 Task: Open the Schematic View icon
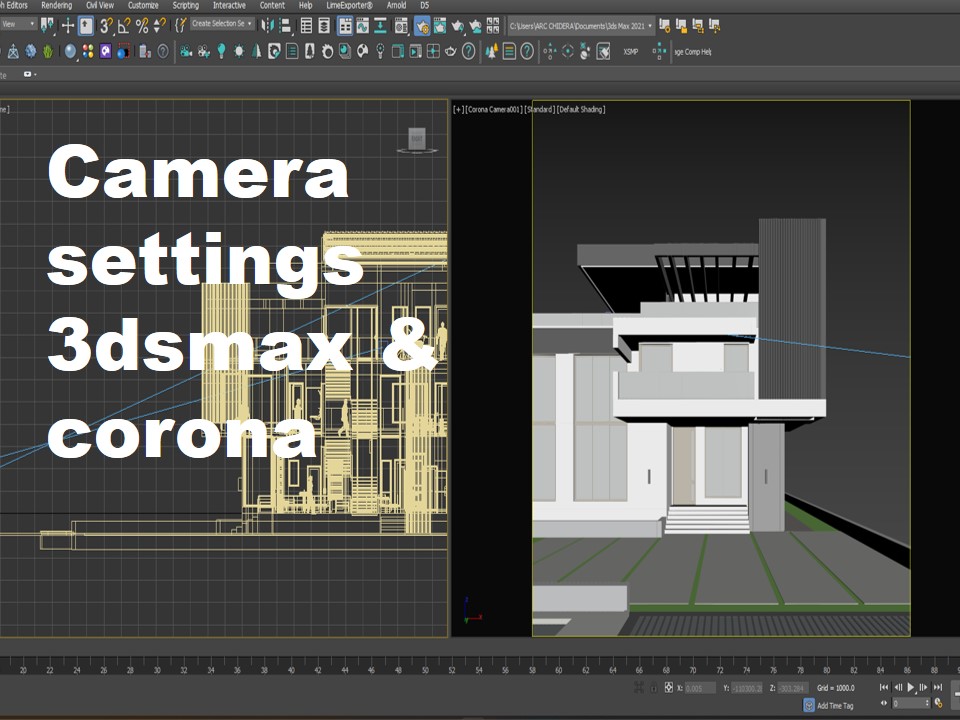[x=380, y=26]
